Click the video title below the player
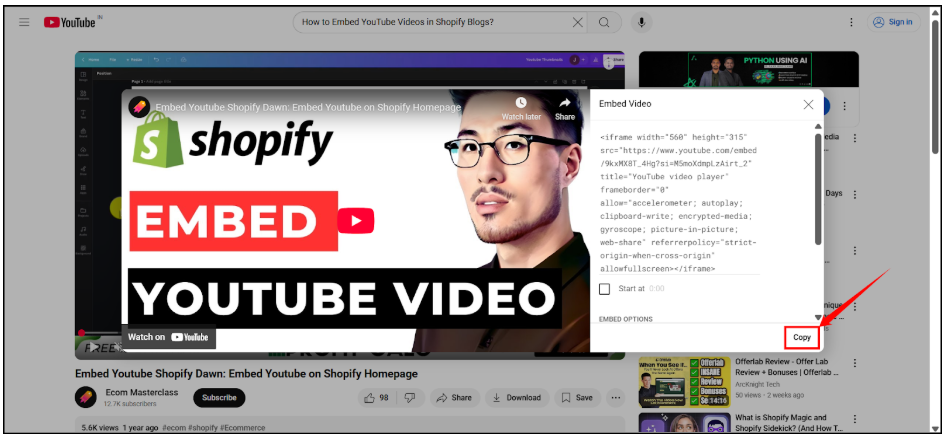945x436 pixels. pyautogui.click(x=246, y=374)
